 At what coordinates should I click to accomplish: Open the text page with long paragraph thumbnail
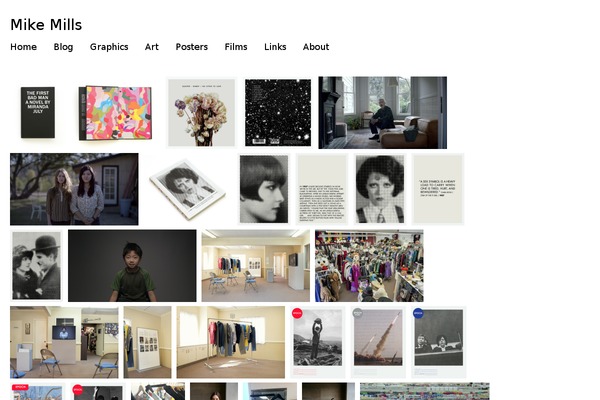tap(322, 189)
